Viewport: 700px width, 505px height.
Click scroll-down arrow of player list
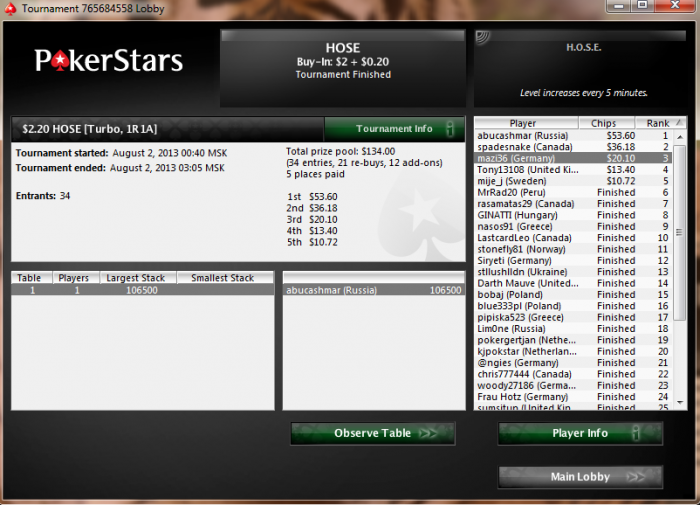coord(679,402)
